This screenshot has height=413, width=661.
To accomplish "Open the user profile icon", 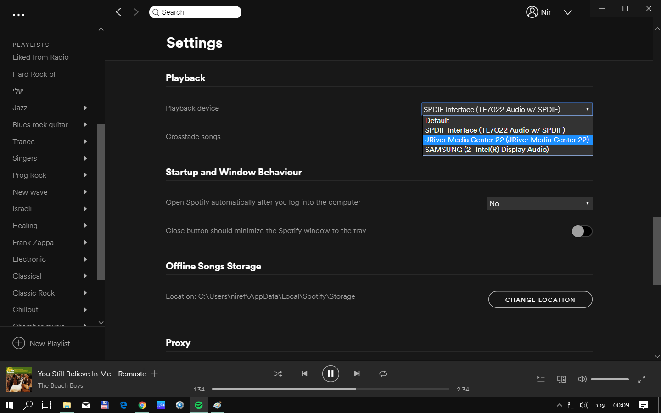I will (x=532, y=12).
